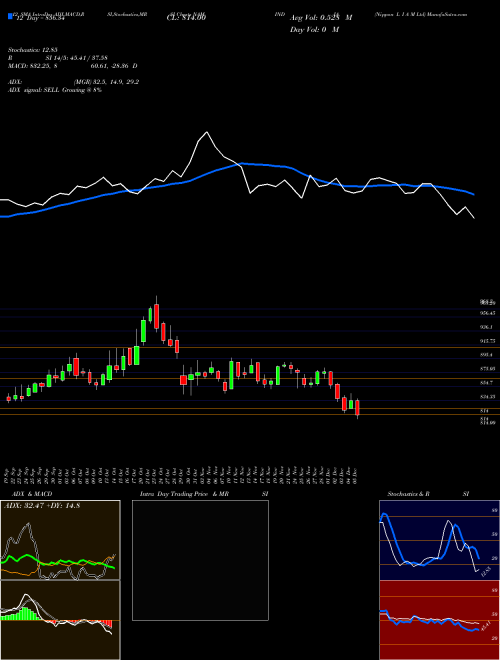
Task: Click the MunafaSutra.com watermark link at top right
Action: tap(447, 14)
